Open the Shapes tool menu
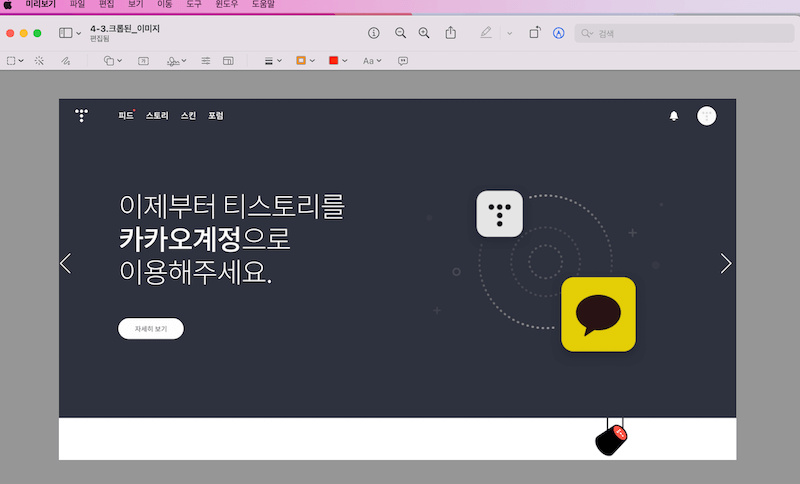Screen dimensions: 800x484 click(113, 61)
